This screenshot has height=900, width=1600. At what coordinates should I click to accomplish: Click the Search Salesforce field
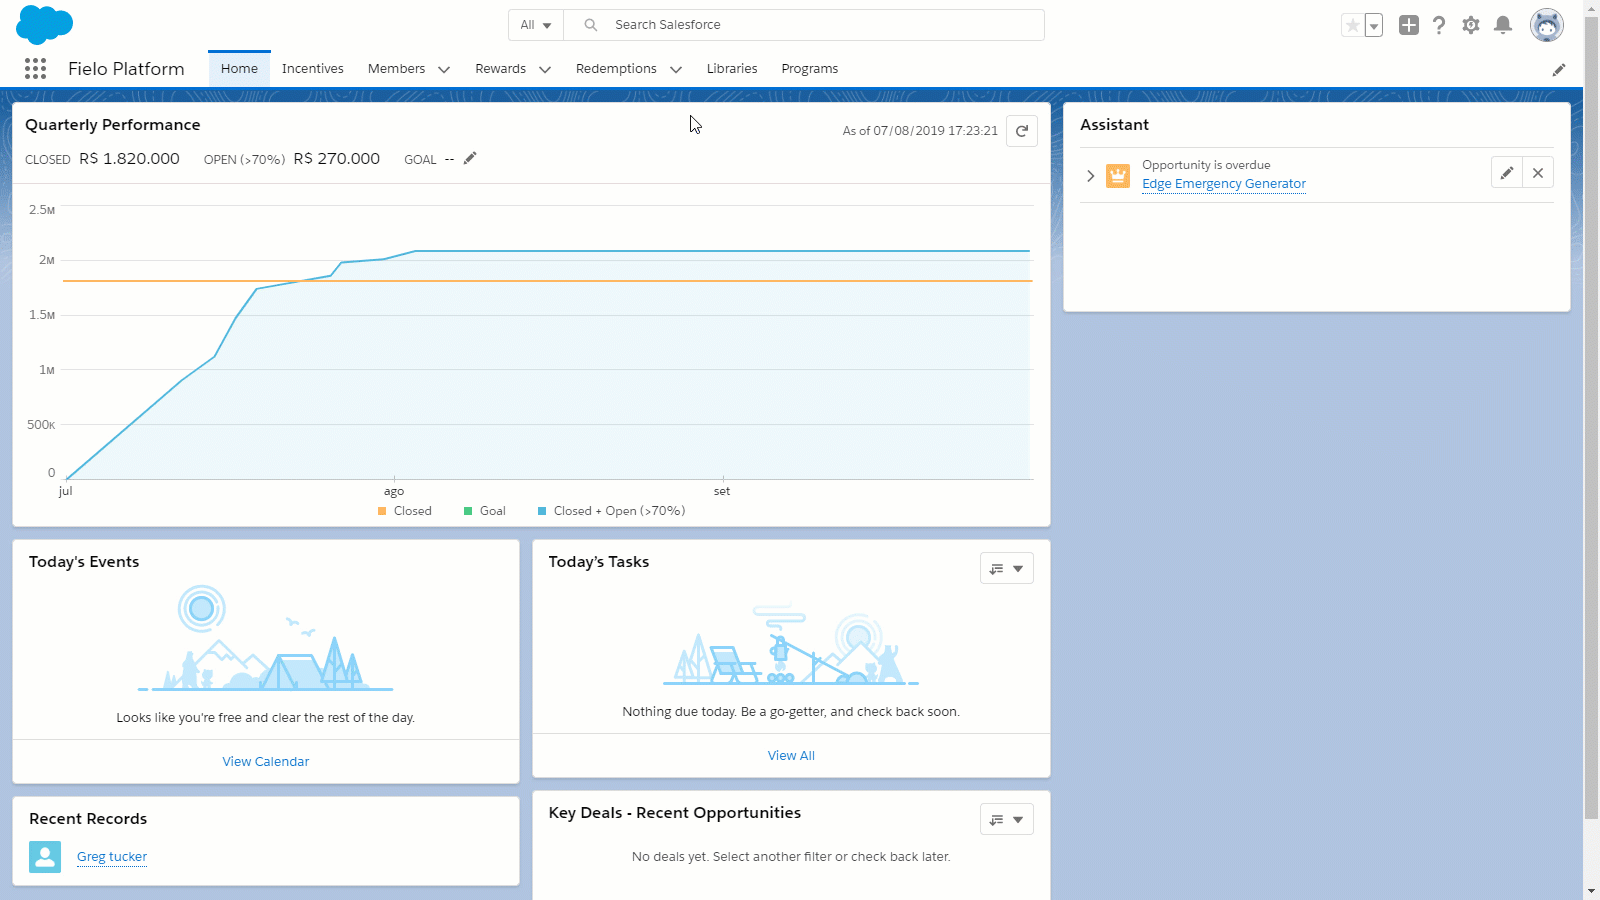[804, 25]
